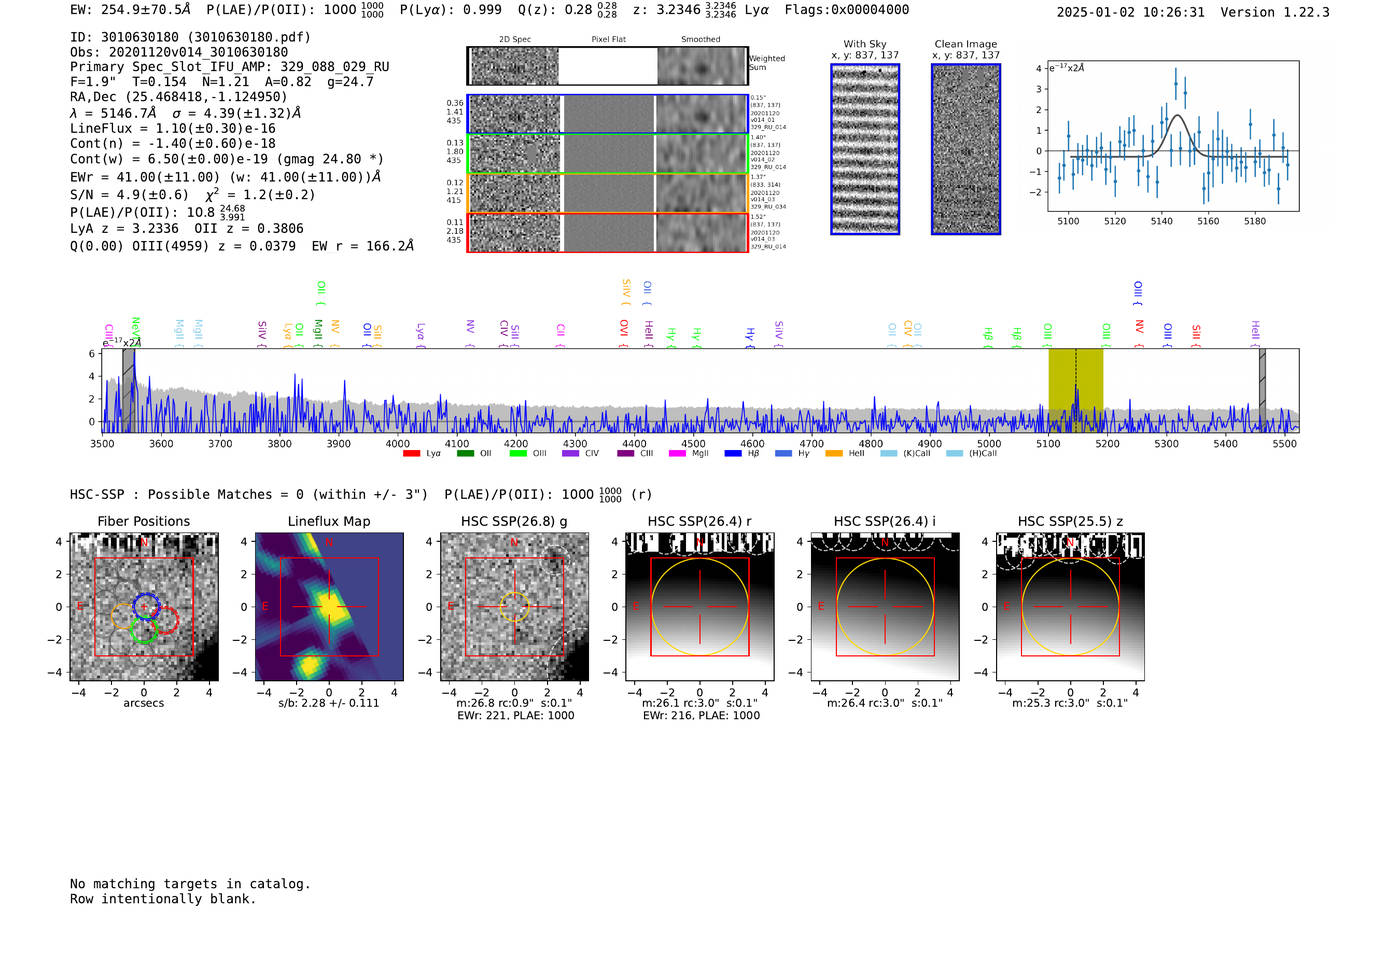The width and height of the screenshot is (1400, 953).
Task: Click the magenta MgII legend swatch
Action: click(x=677, y=454)
